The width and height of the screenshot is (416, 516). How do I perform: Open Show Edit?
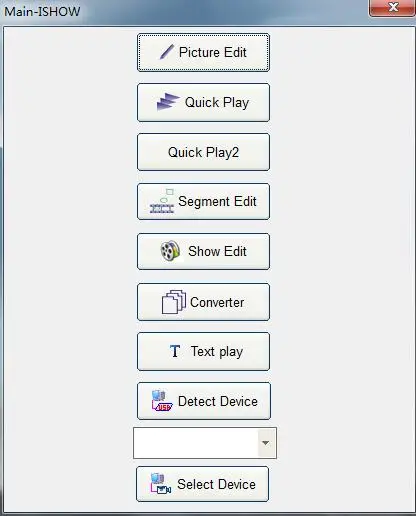[203, 251]
